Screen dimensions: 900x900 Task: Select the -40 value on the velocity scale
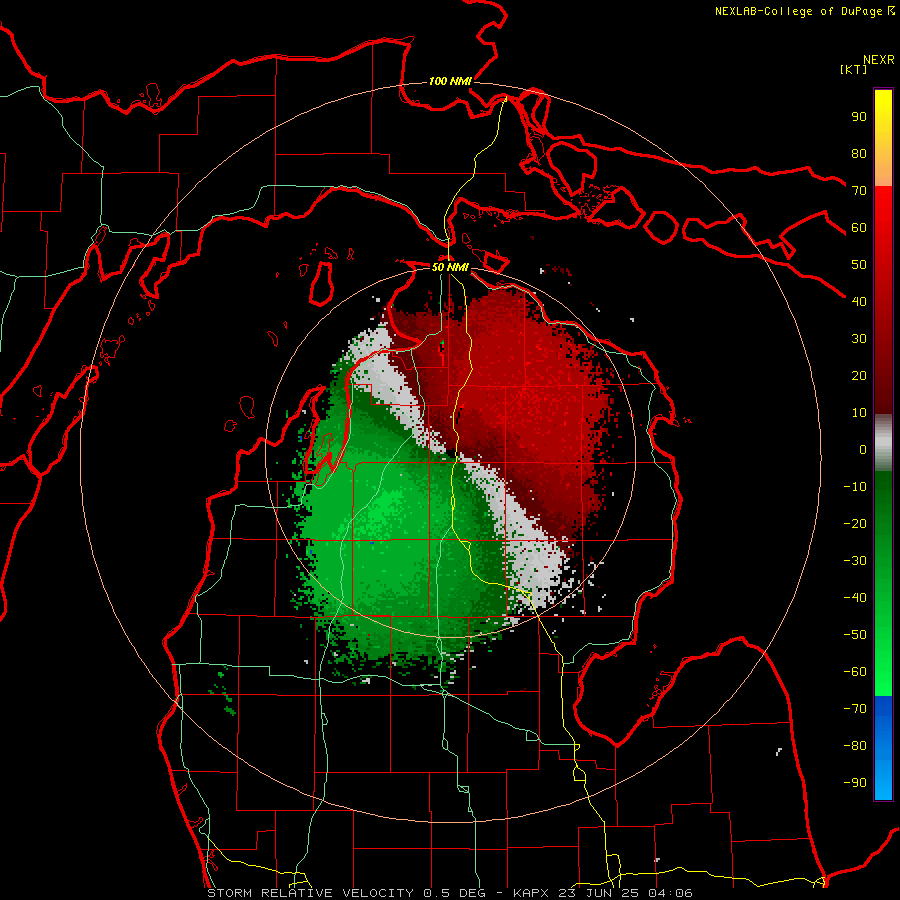(855, 598)
